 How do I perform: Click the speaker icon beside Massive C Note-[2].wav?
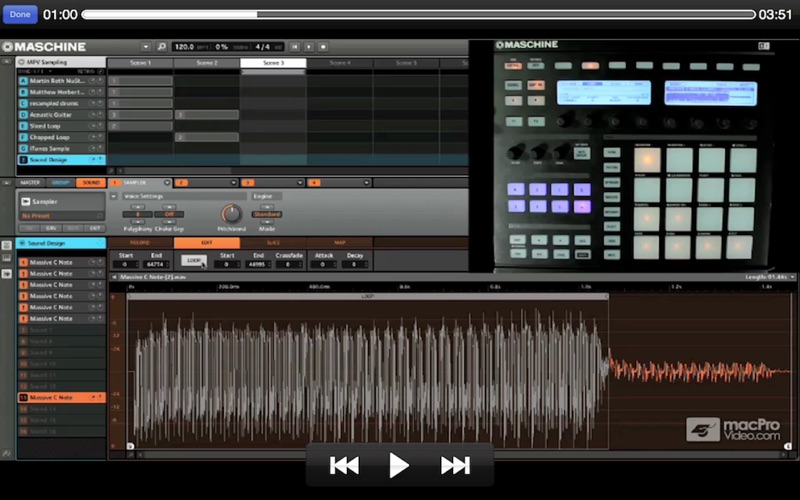coord(114,277)
